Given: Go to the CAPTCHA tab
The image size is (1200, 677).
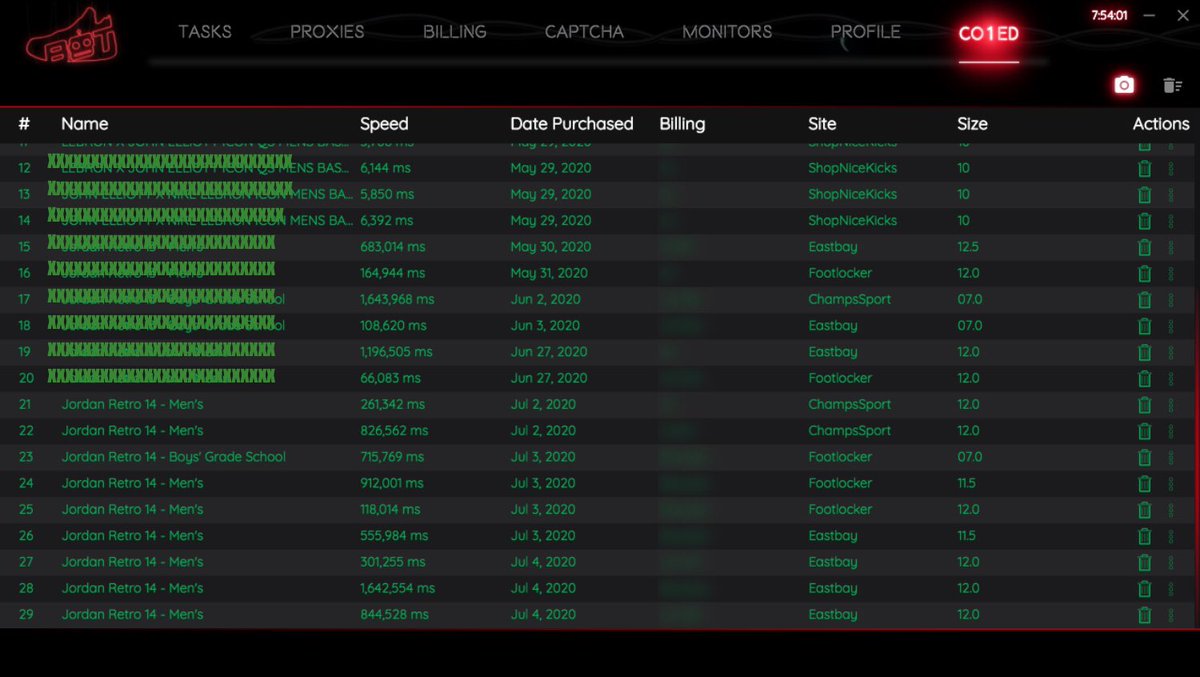Looking at the screenshot, I should [x=584, y=32].
